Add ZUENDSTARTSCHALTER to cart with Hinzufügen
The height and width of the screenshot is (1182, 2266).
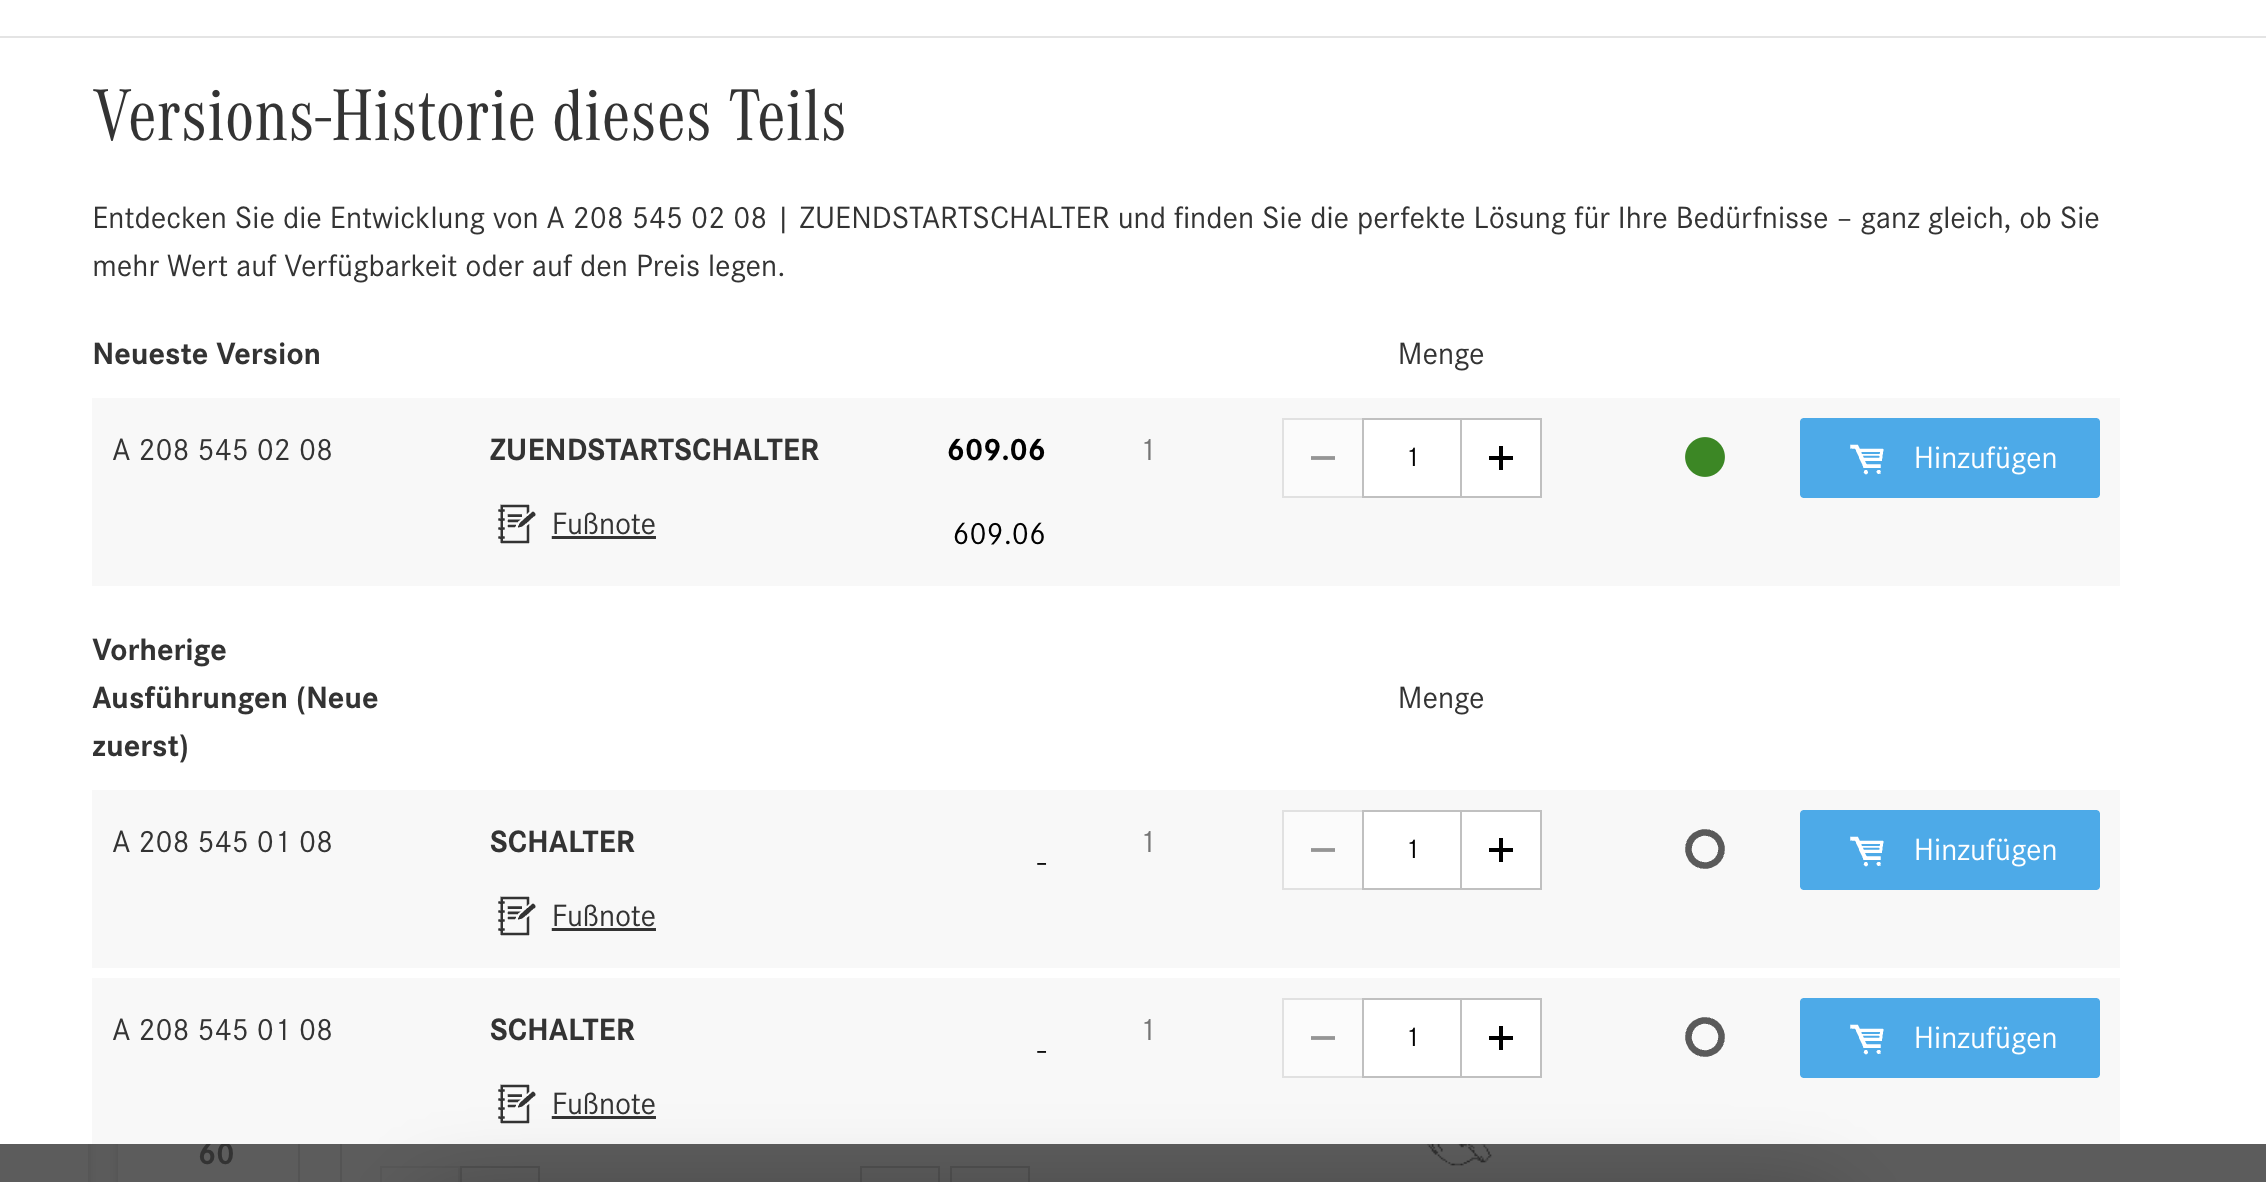click(x=1950, y=458)
